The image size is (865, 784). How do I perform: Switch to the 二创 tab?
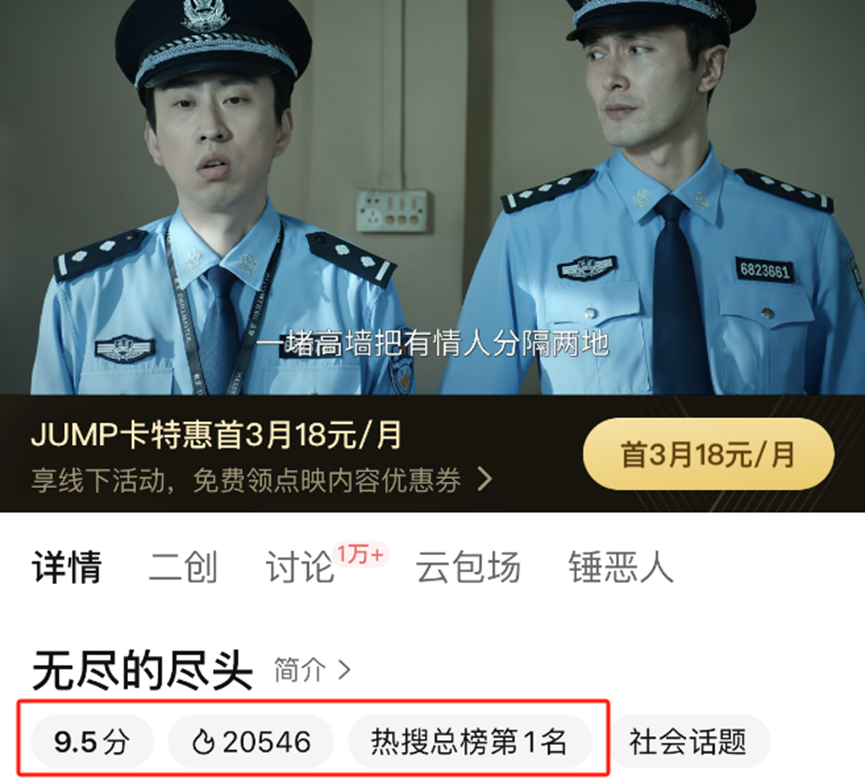[x=183, y=567]
